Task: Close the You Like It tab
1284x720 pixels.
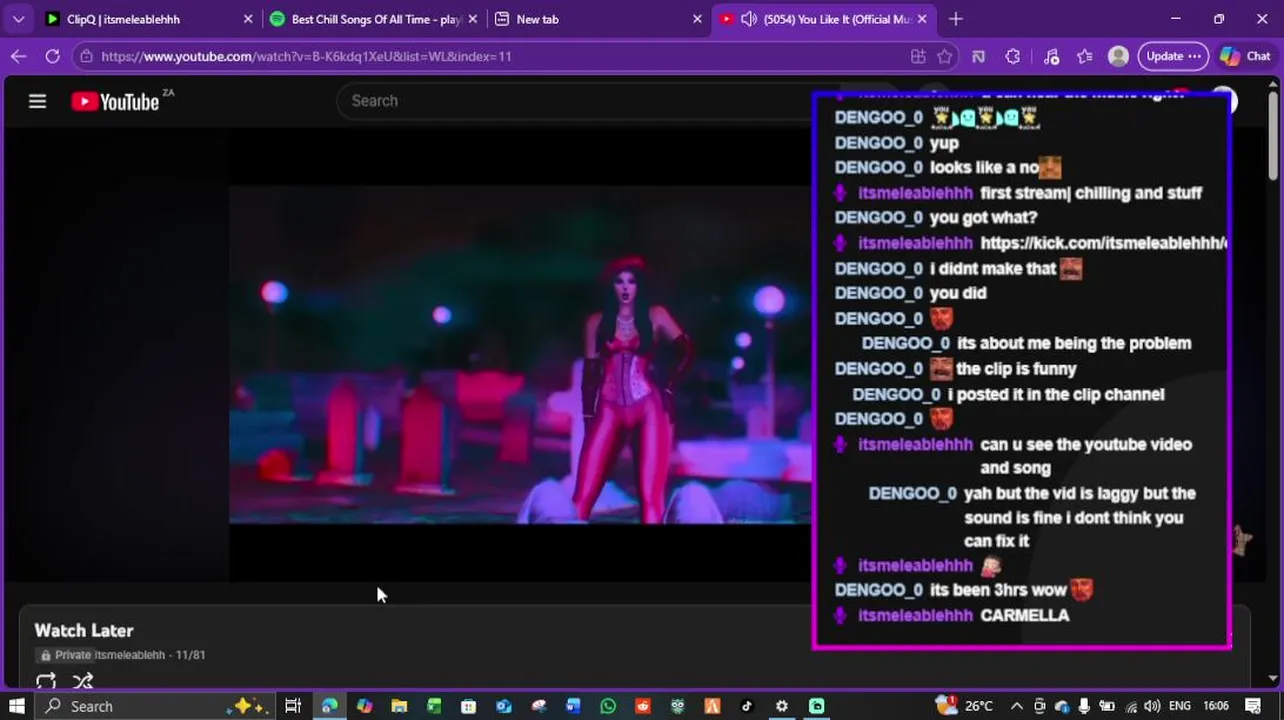Action: click(922, 19)
